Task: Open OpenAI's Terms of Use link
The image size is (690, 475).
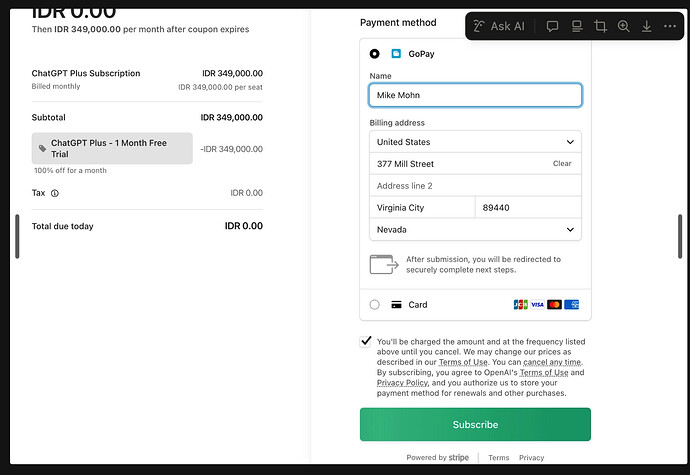Action: 544,372
